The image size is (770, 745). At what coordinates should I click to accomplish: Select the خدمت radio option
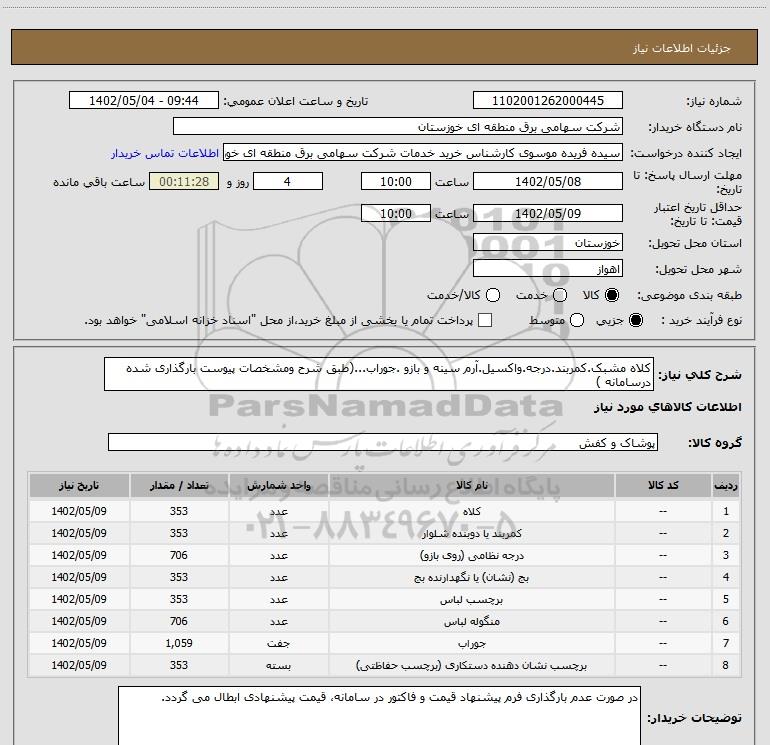click(559, 296)
